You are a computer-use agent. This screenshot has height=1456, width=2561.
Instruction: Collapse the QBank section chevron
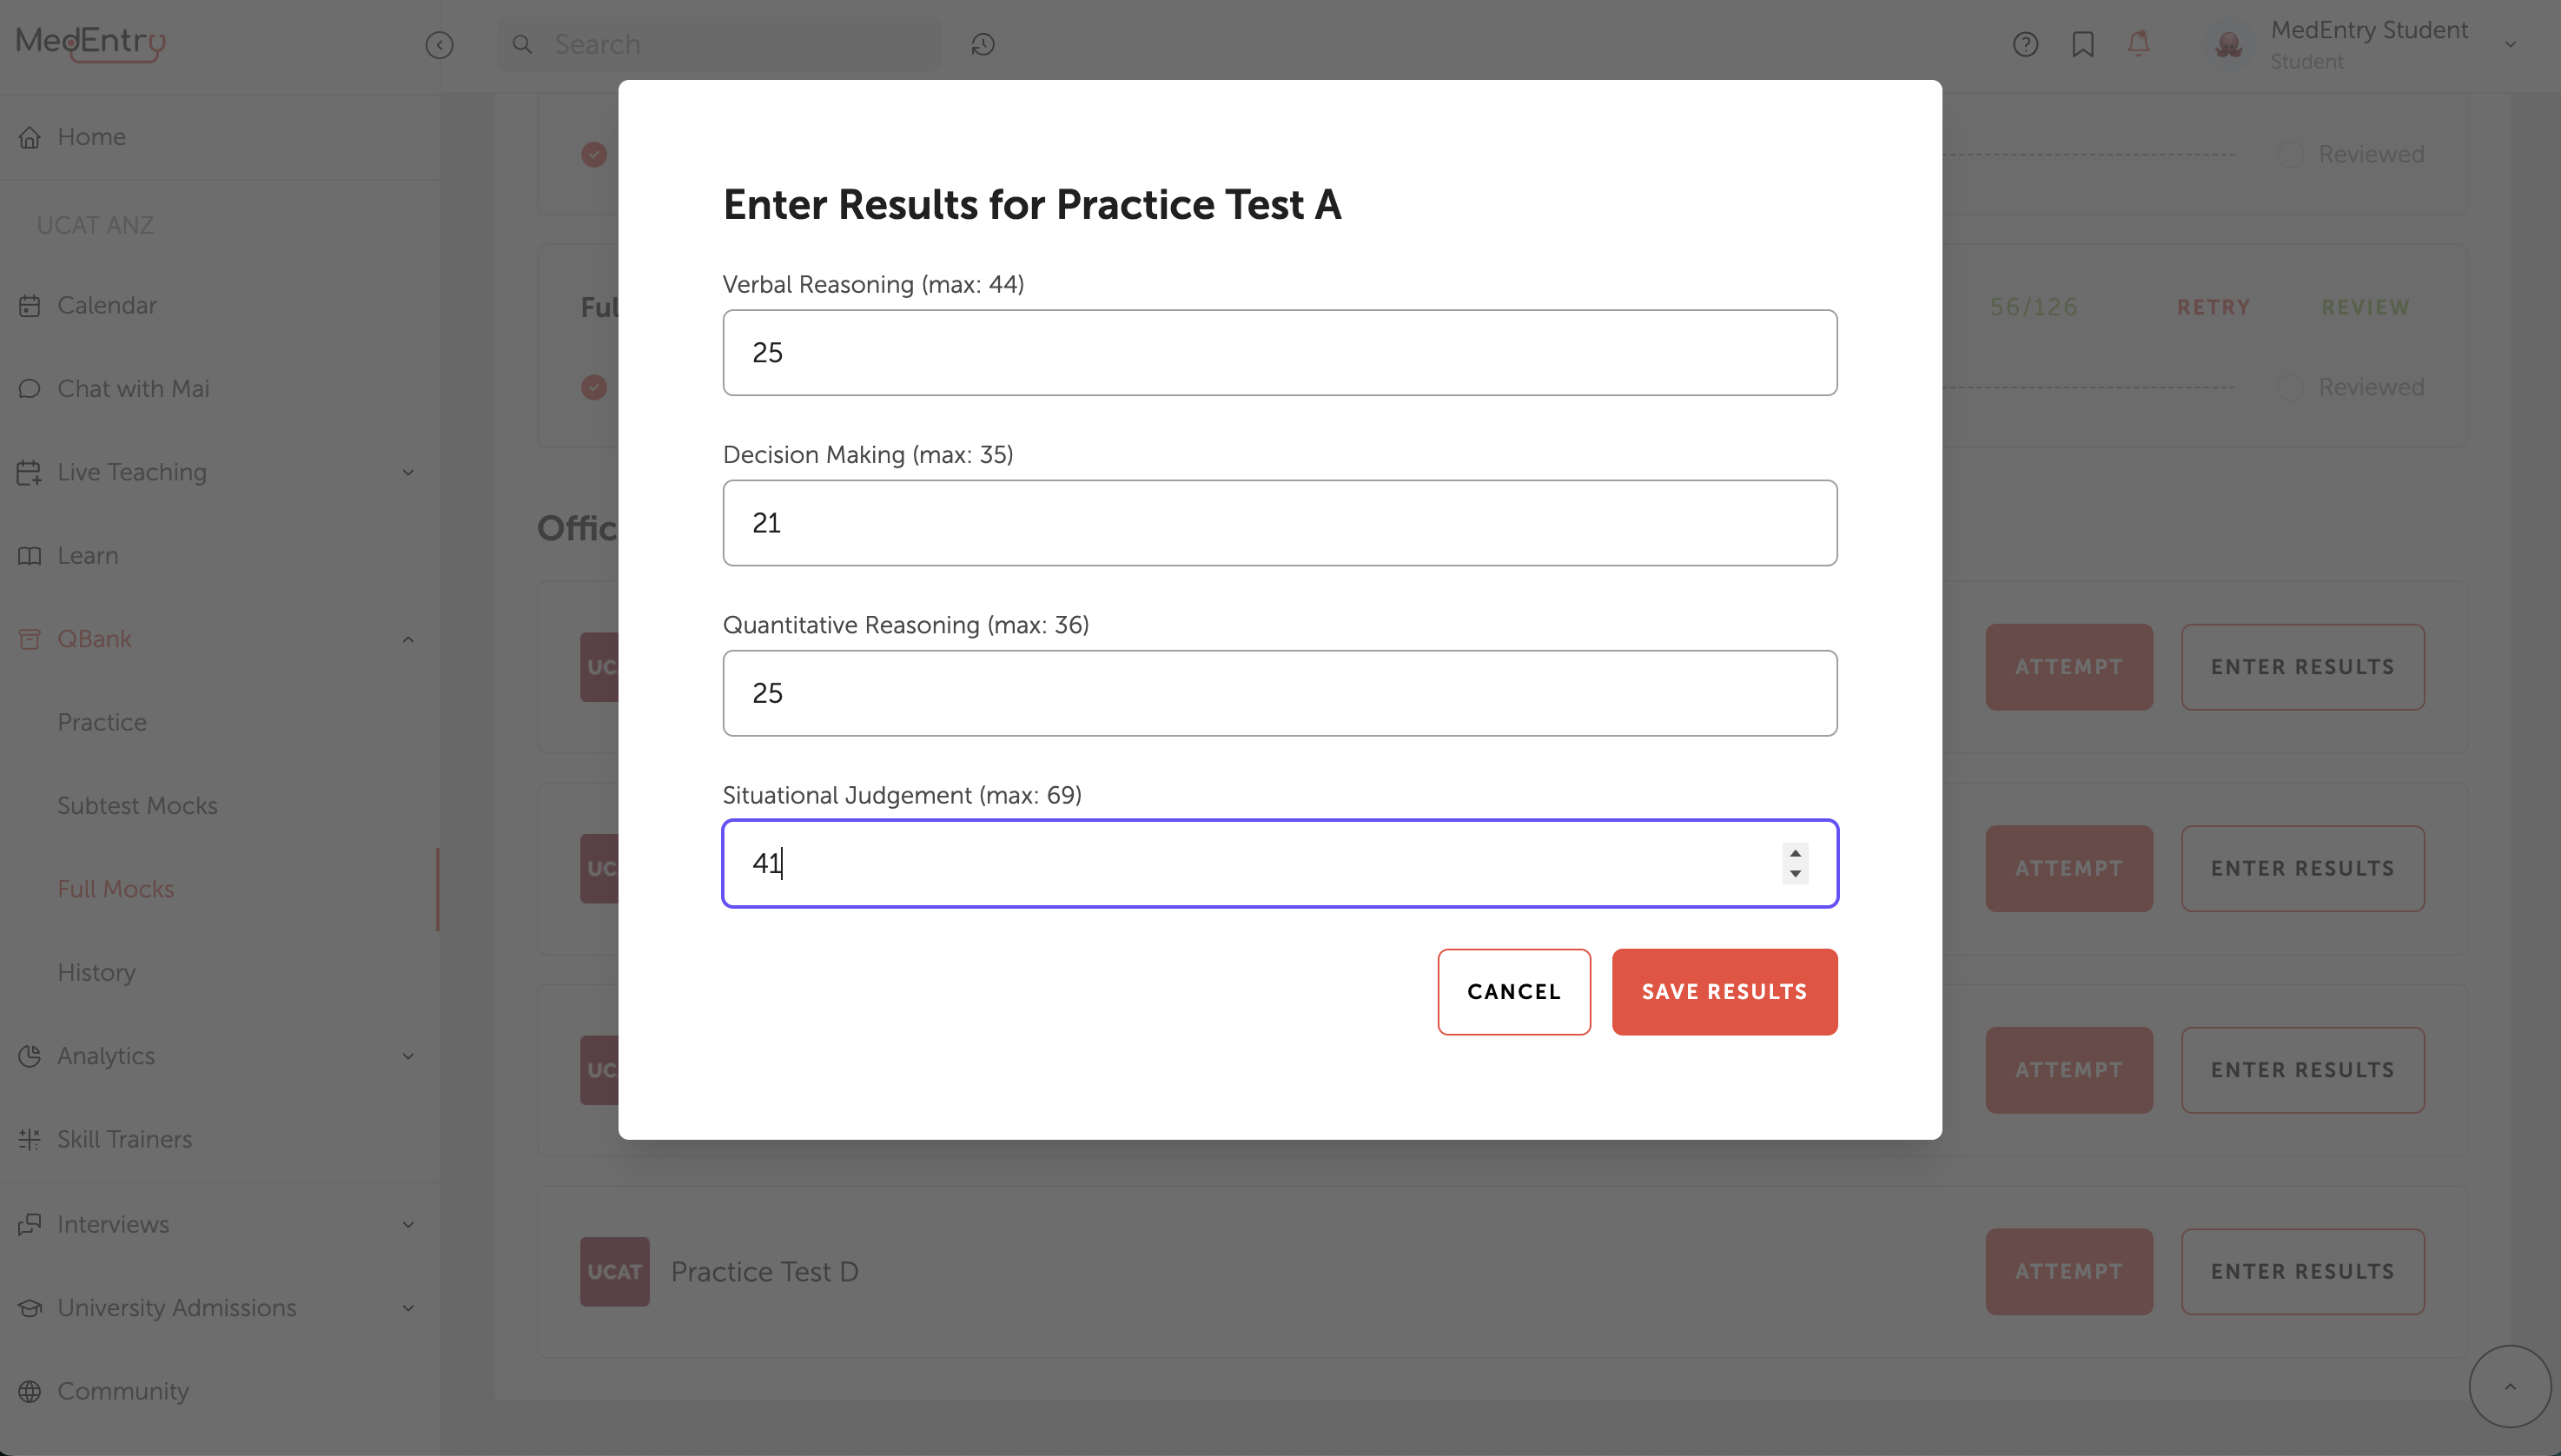408,639
